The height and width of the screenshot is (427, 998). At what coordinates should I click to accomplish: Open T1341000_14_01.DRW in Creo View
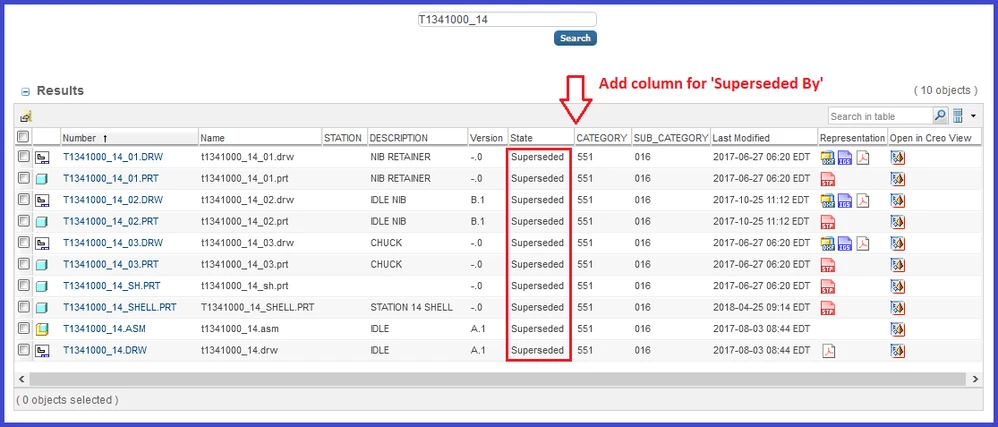tap(897, 157)
